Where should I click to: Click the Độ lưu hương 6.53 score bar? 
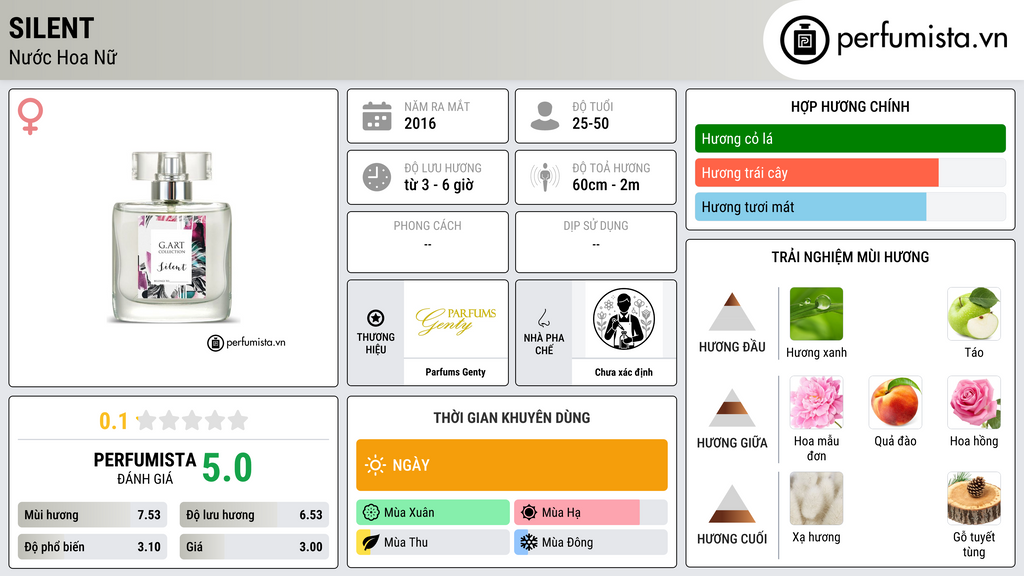point(254,515)
